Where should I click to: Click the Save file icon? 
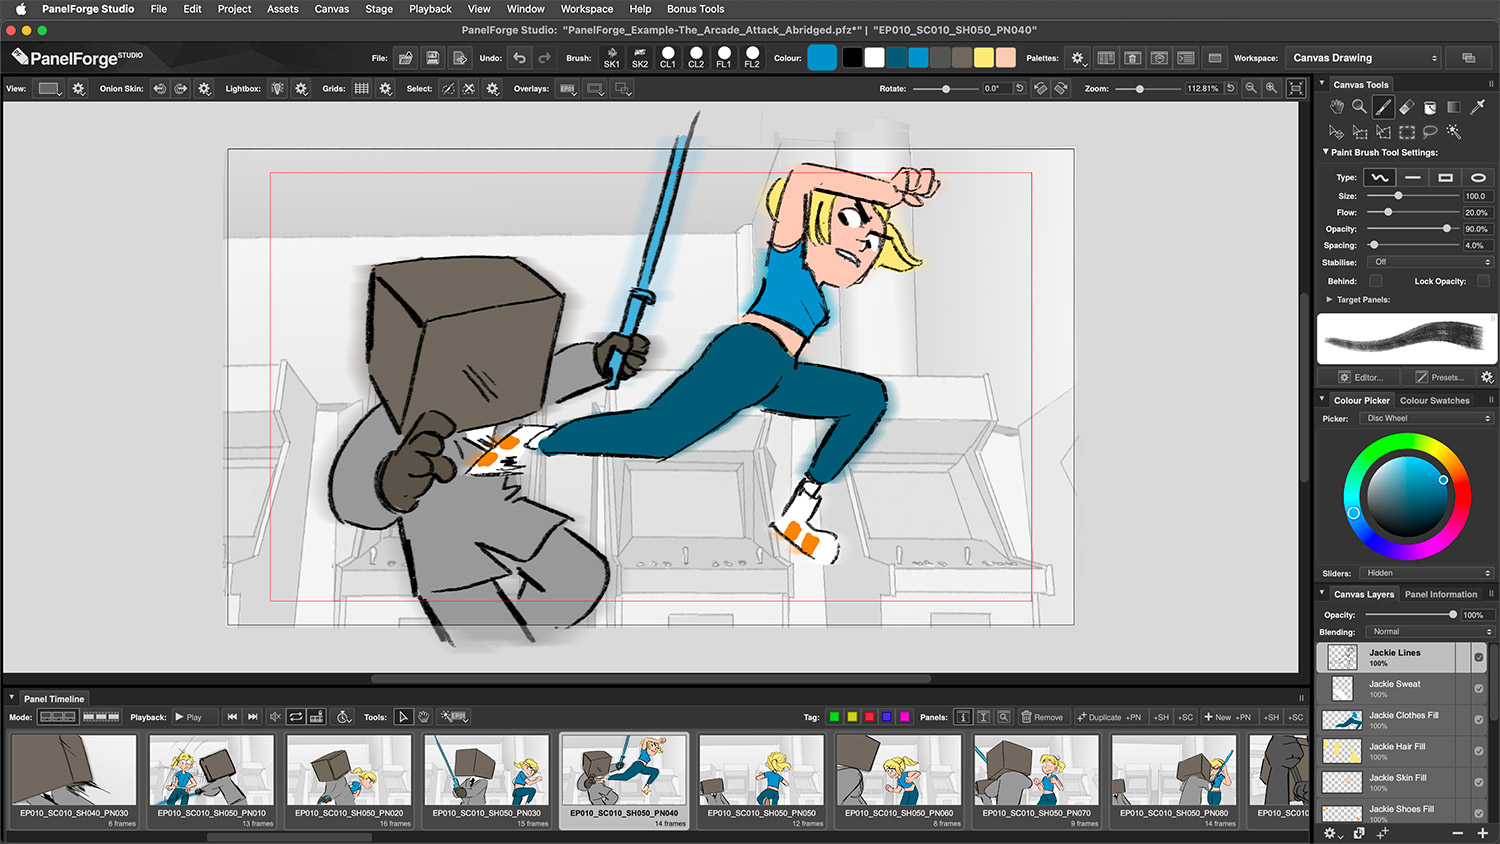[x=432, y=58]
